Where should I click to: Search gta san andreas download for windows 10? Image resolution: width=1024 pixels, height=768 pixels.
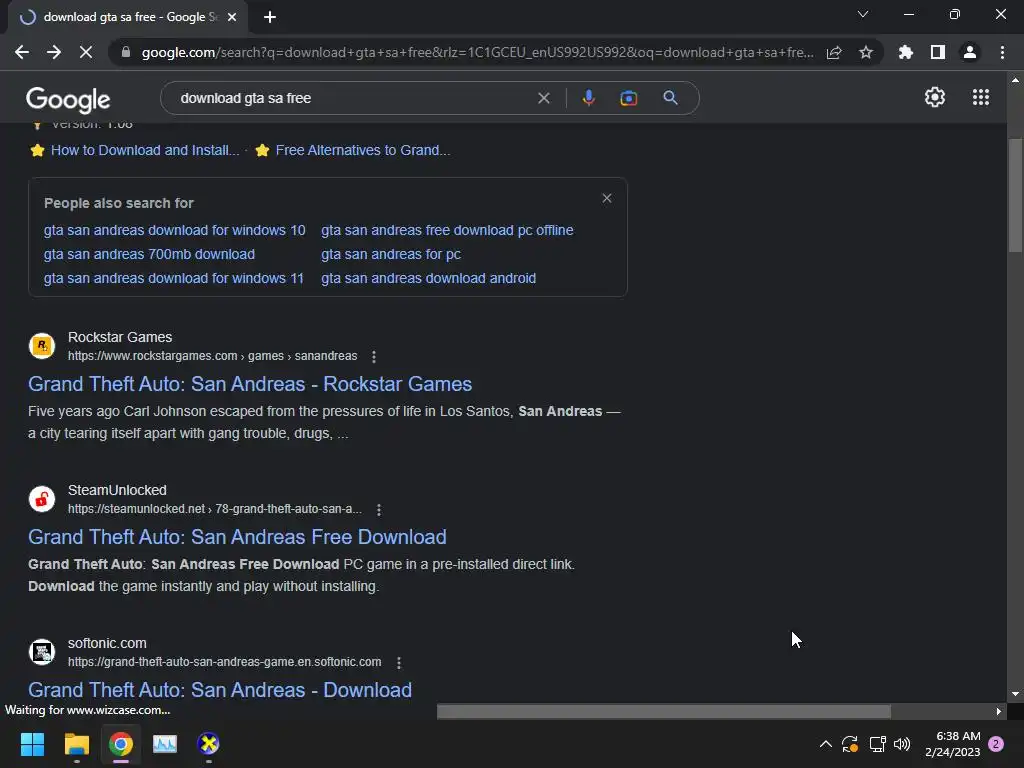pyautogui.click(x=174, y=230)
